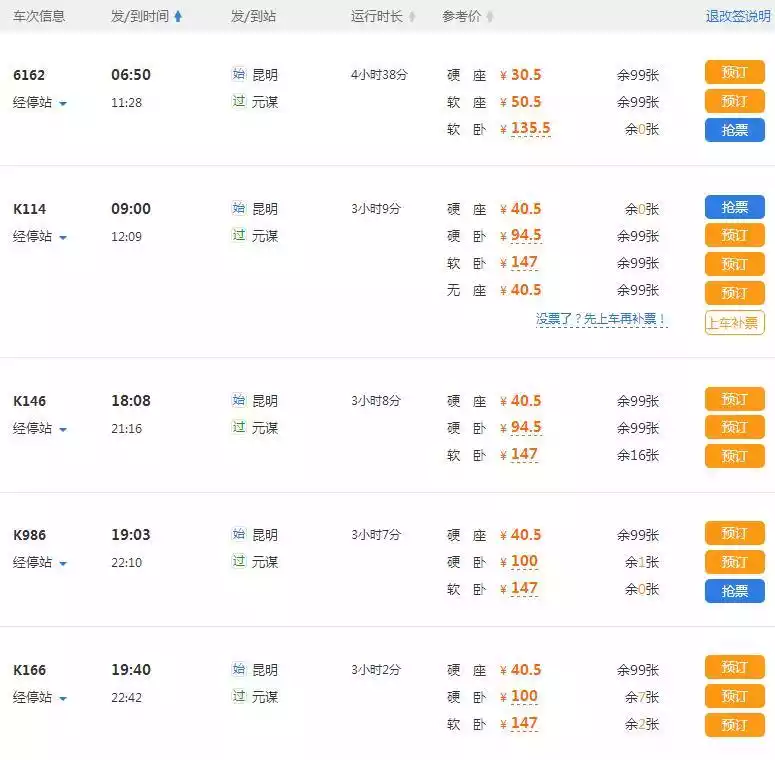Open the 退改签说明 refund policy link
The image size is (775, 760).
coord(738,16)
